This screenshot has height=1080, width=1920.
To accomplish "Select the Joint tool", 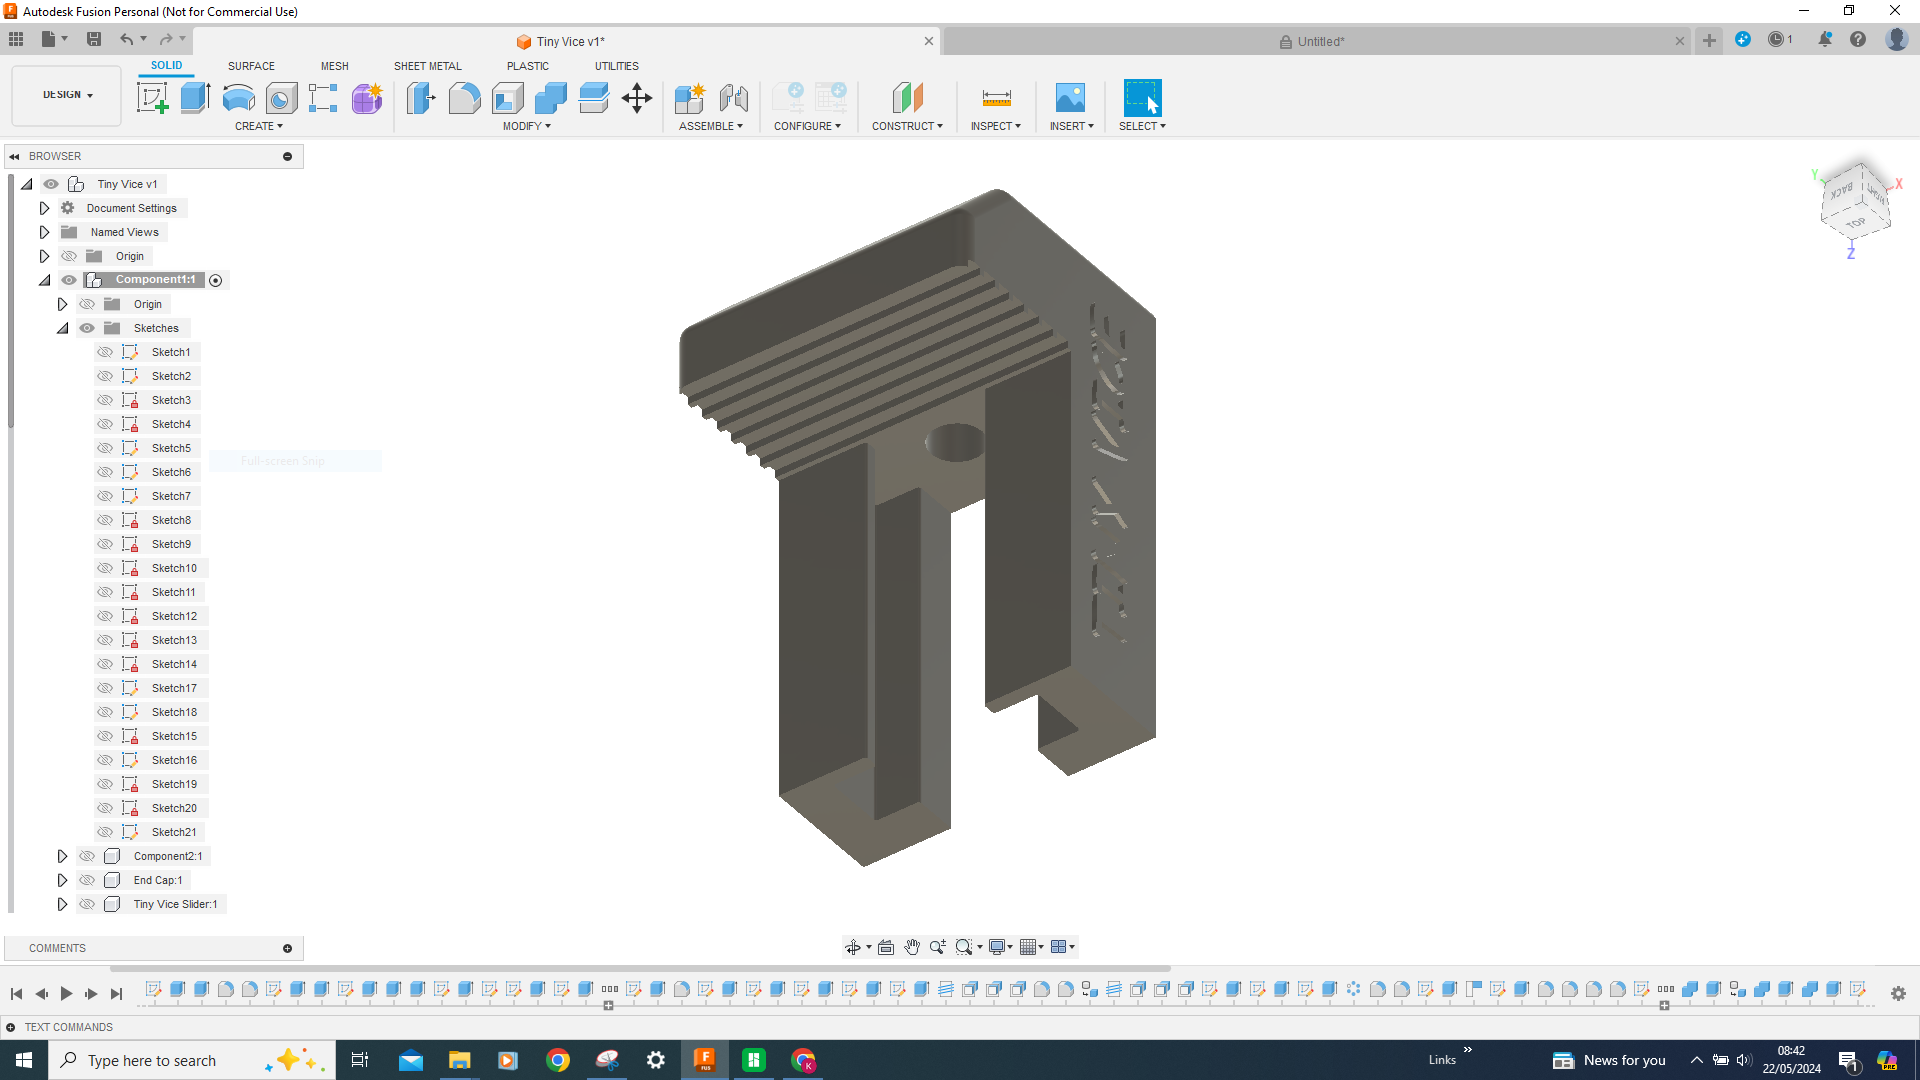I will point(733,98).
